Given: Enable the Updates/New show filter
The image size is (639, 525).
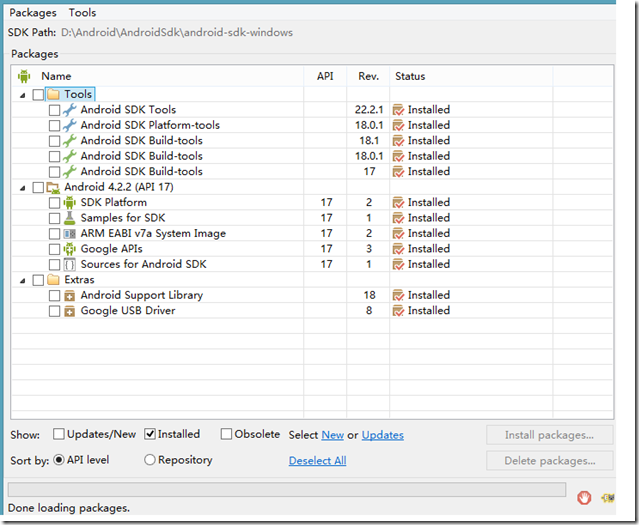Looking at the screenshot, I should coord(59,434).
